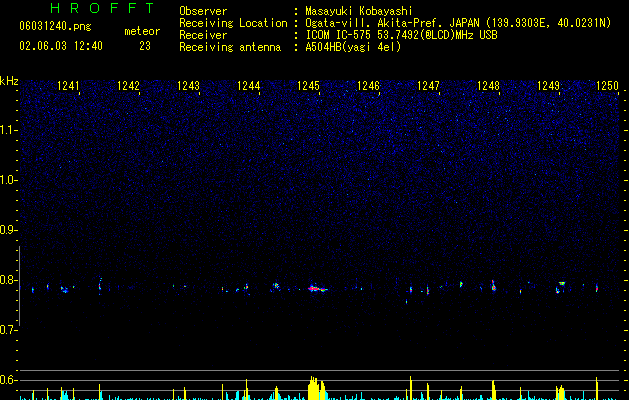This screenshot has height=400, width=629.
Task: Click the gray vertical frequency range bar
Action: tap(19, 285)
